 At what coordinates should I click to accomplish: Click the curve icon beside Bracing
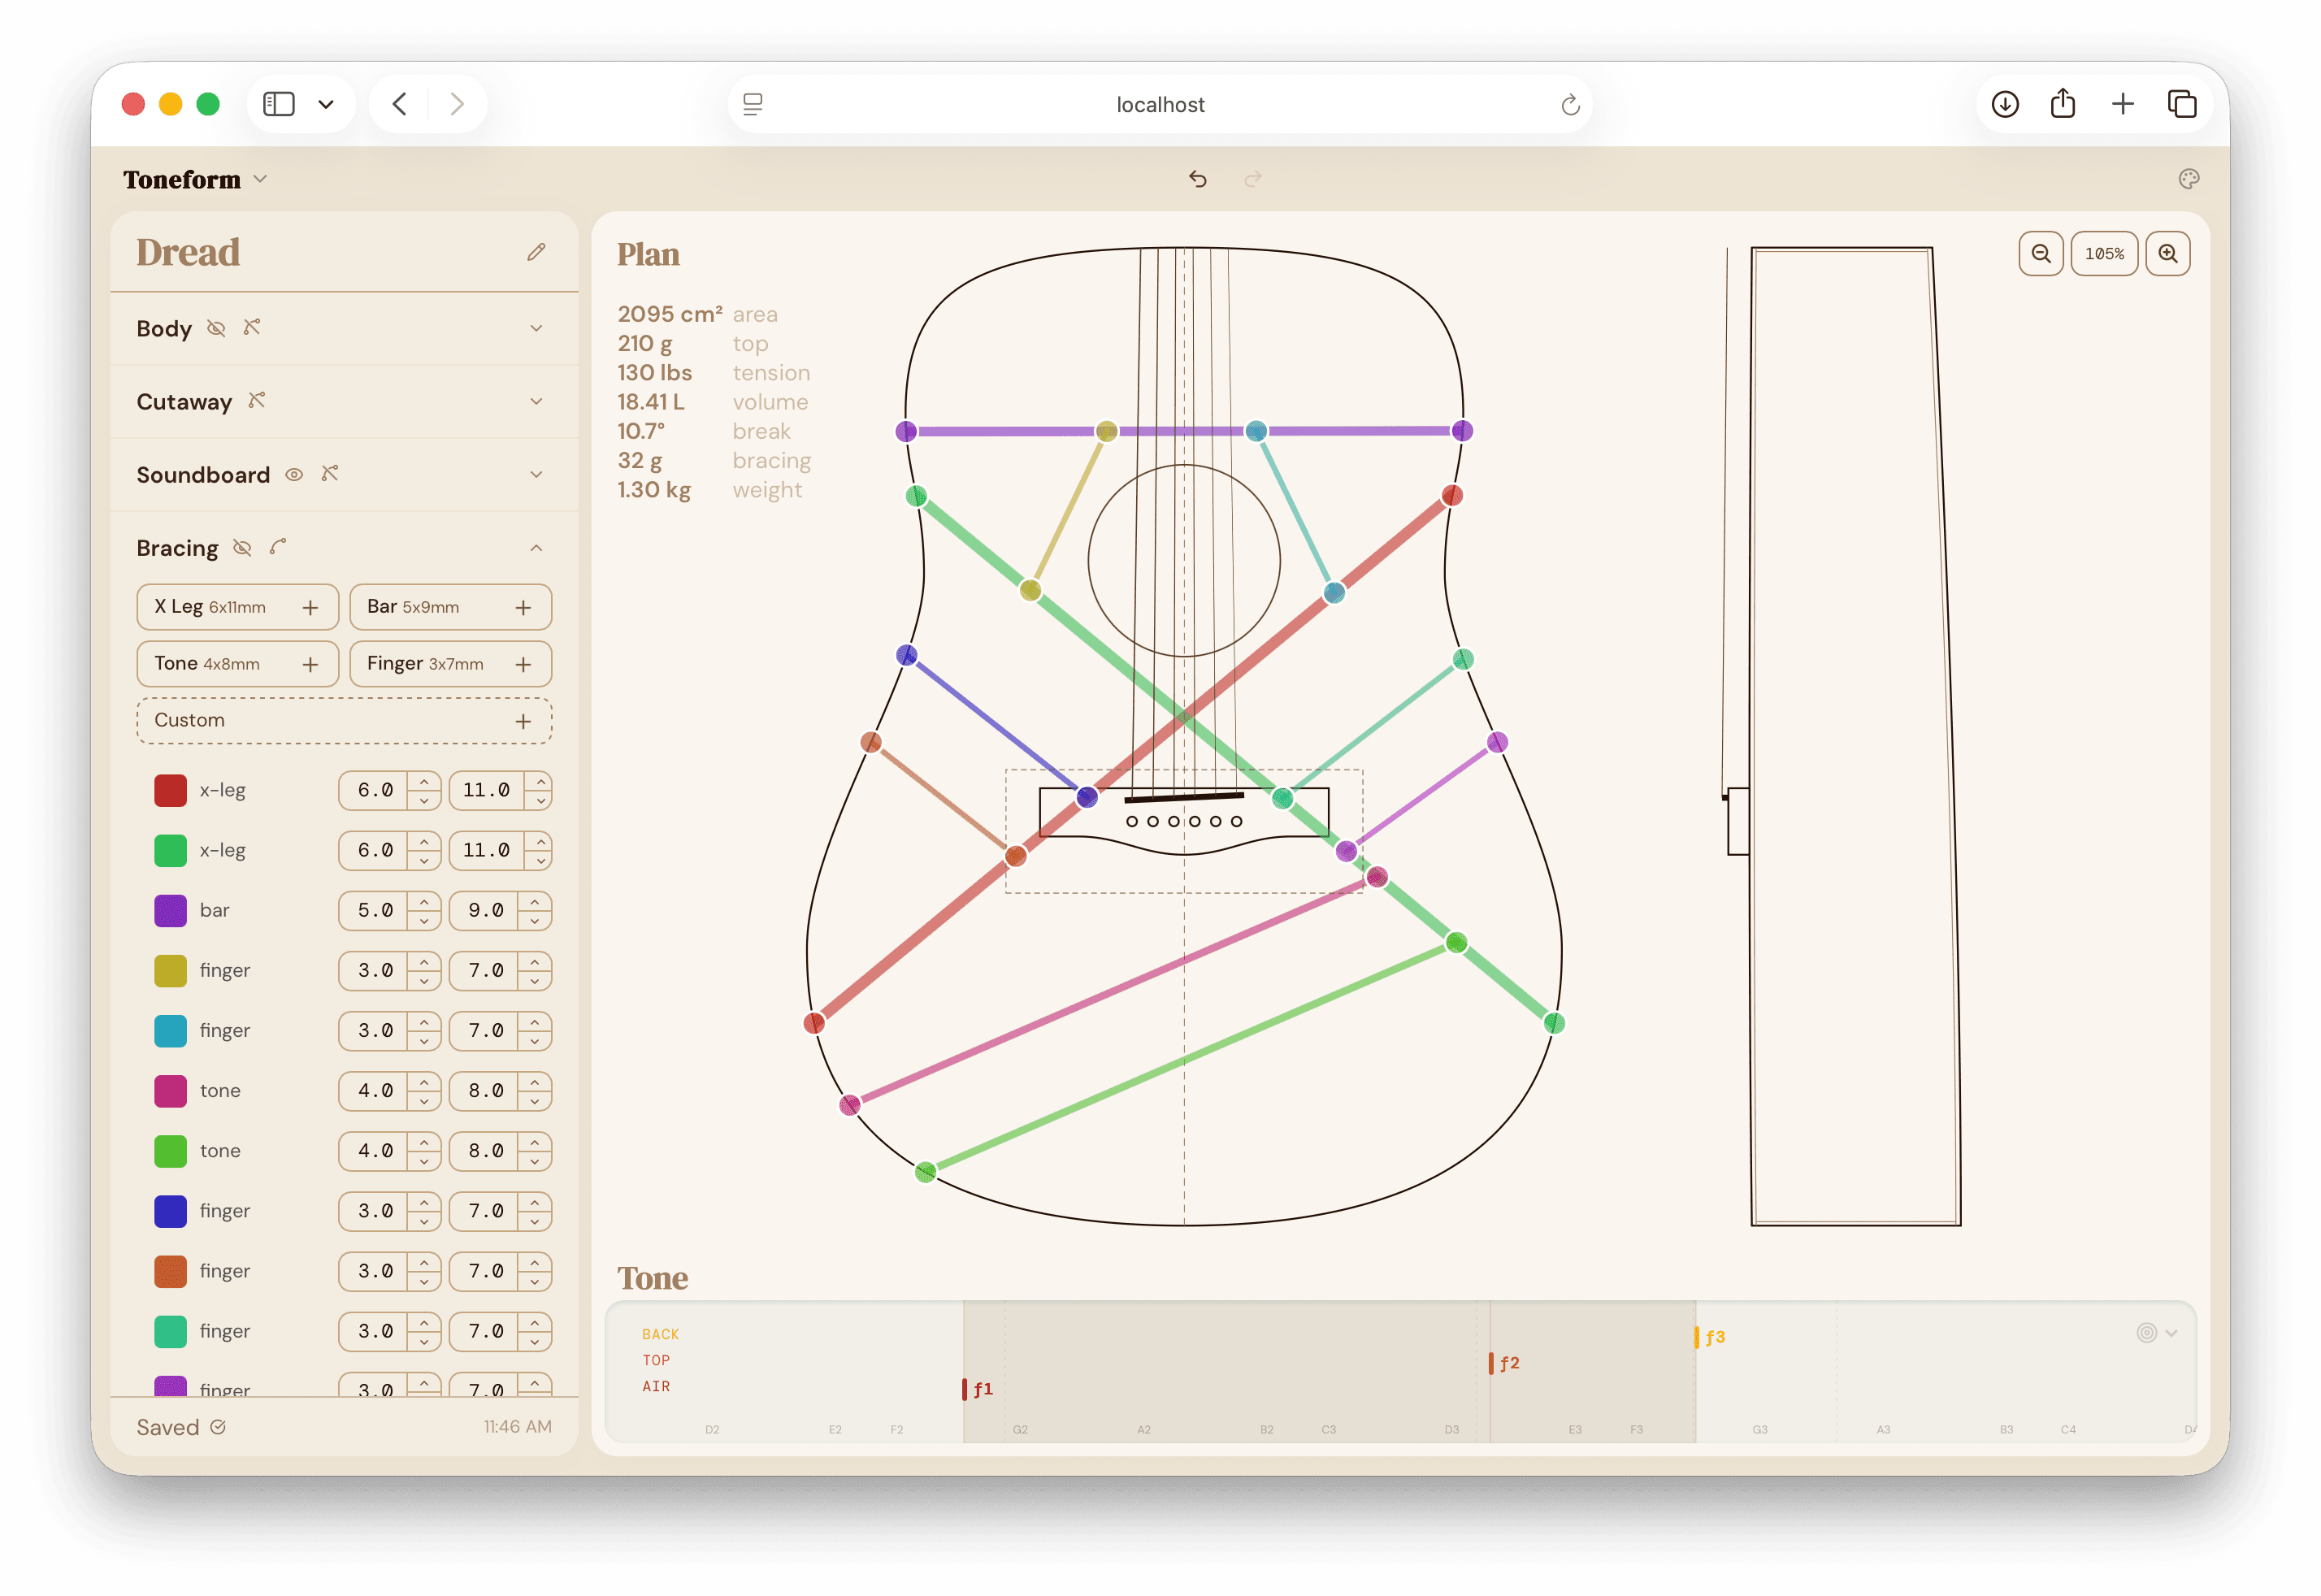coord(279,547)
